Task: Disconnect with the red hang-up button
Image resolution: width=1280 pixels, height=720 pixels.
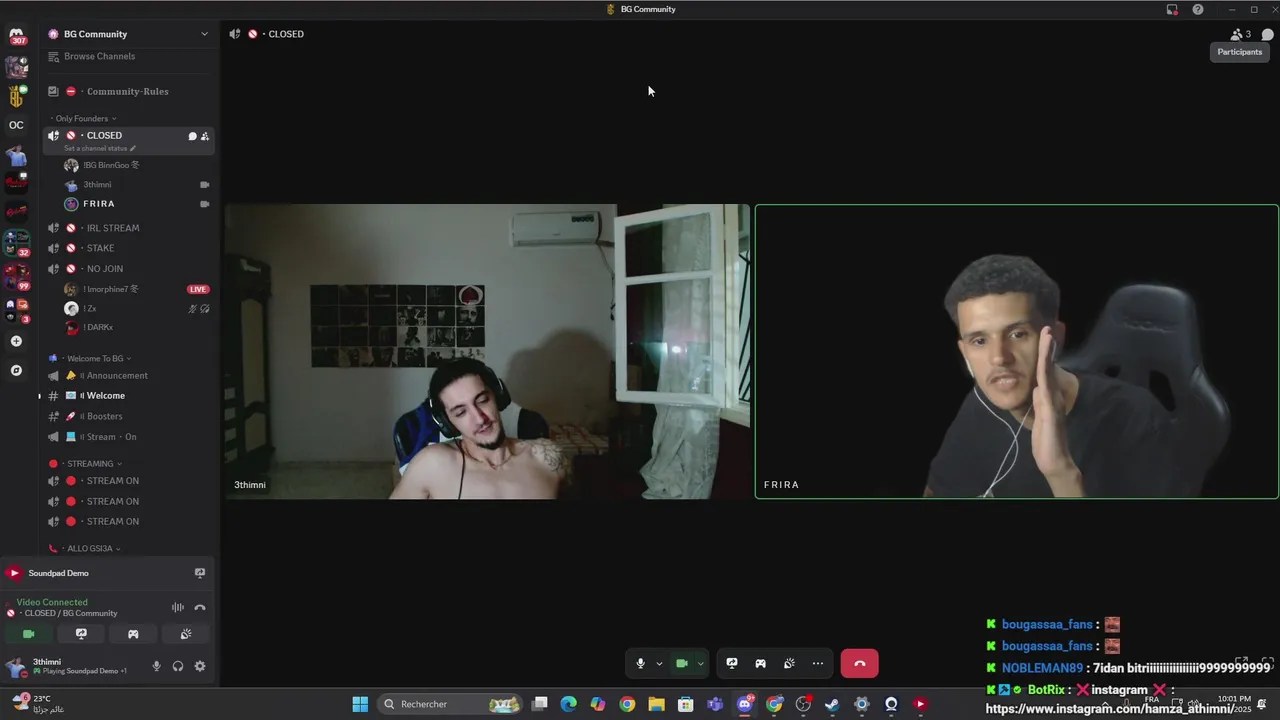Action: [x=859, y=663]
